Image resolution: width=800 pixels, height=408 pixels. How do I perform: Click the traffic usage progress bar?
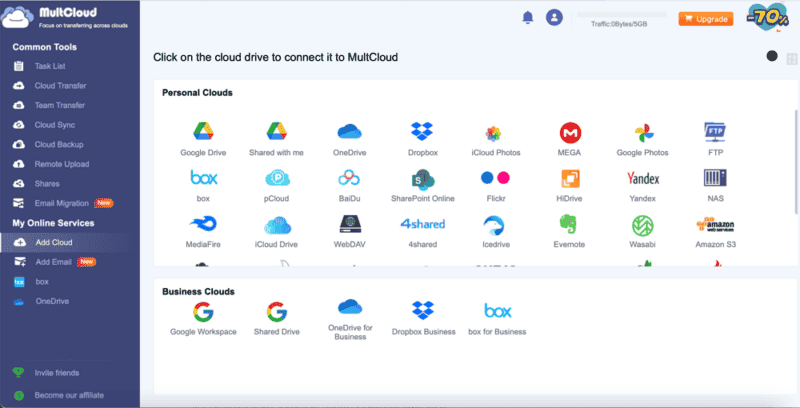621,15
